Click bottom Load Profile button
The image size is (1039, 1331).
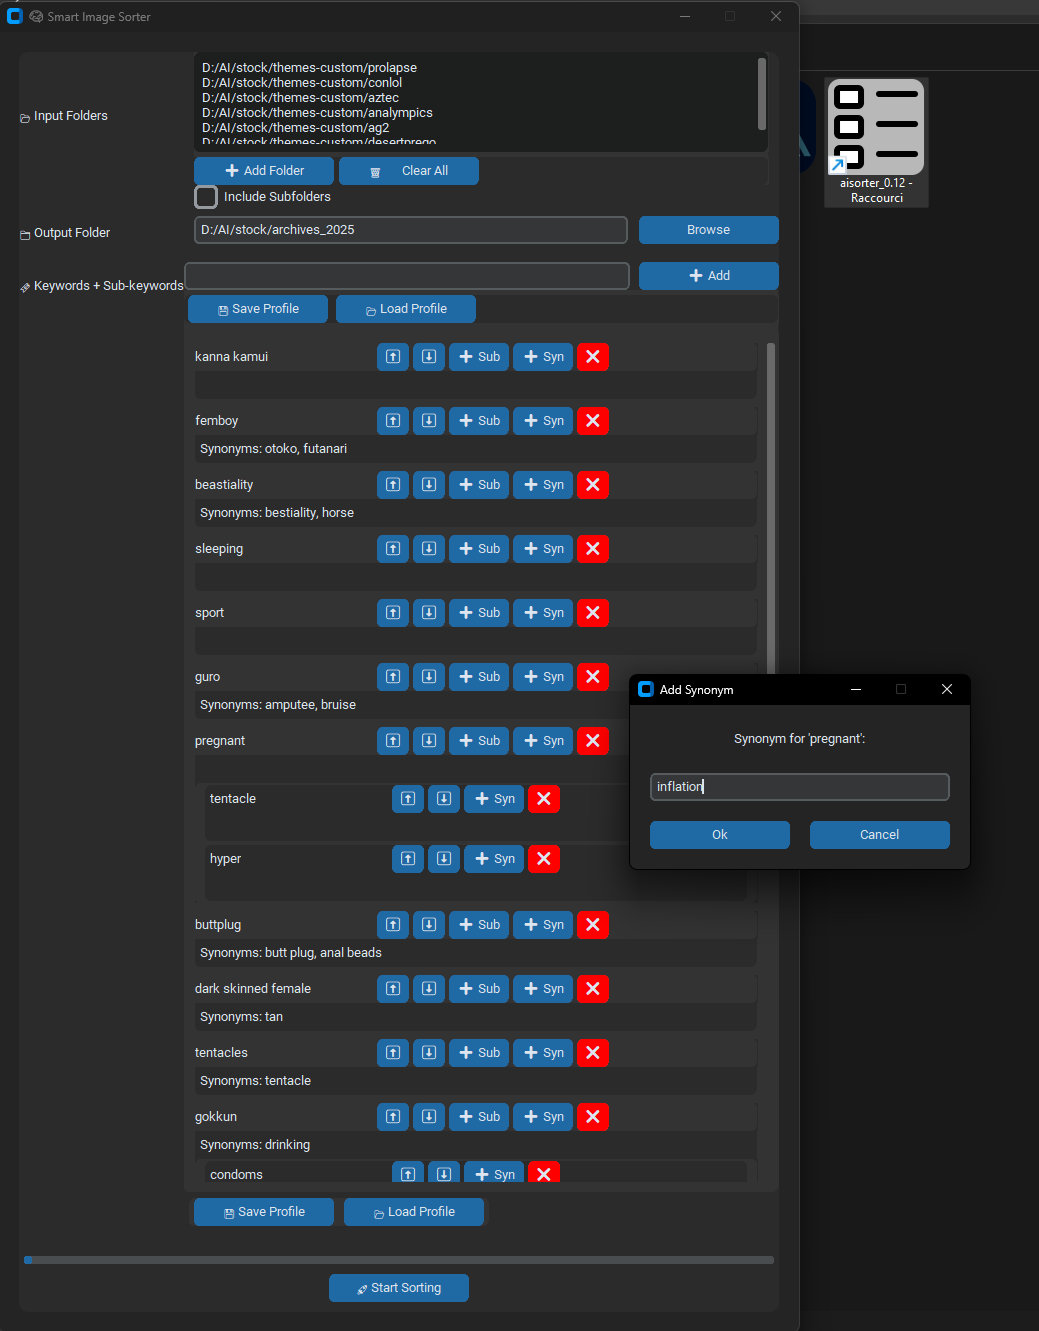pyautogui.click(x=414, y=1212)
